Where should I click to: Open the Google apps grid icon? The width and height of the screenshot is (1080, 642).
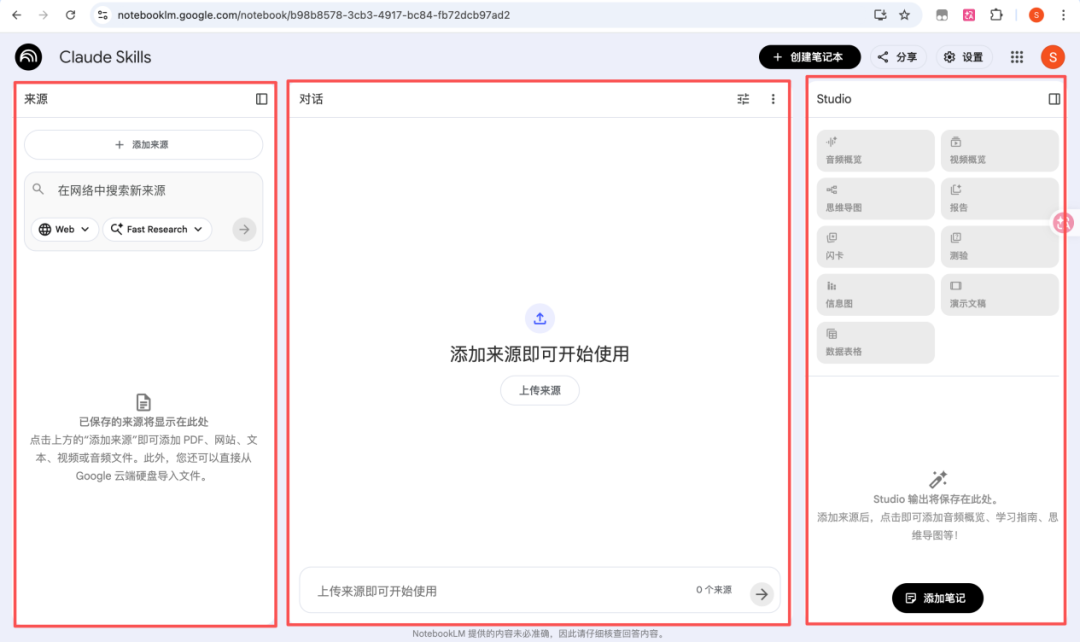click(1017, 57)
